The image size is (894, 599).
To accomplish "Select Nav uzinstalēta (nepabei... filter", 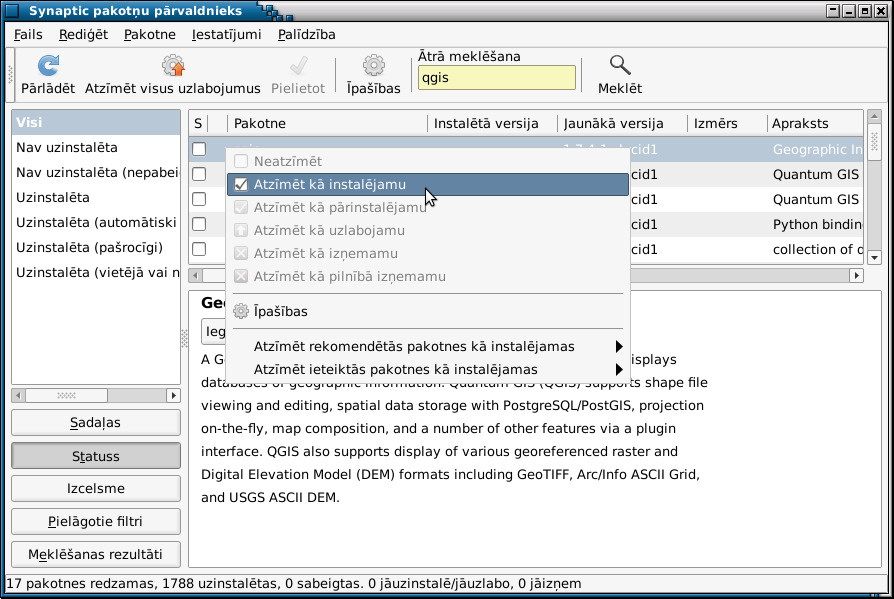I will click(x=96, y=173).
